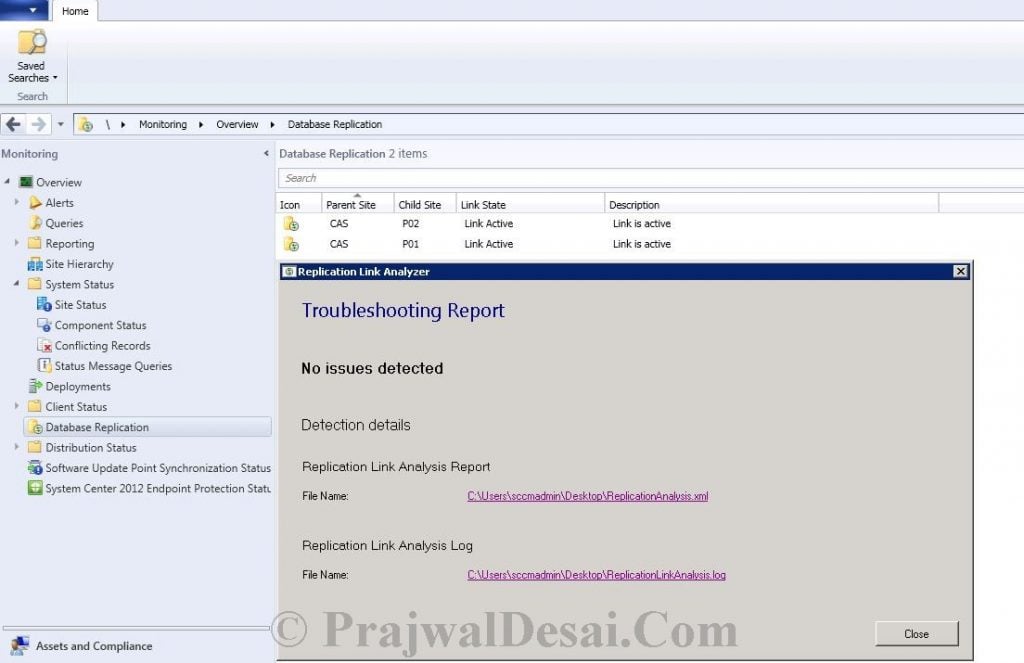Sort by the Link State column header
The image size is (1024, 663).
coord(530,204)
